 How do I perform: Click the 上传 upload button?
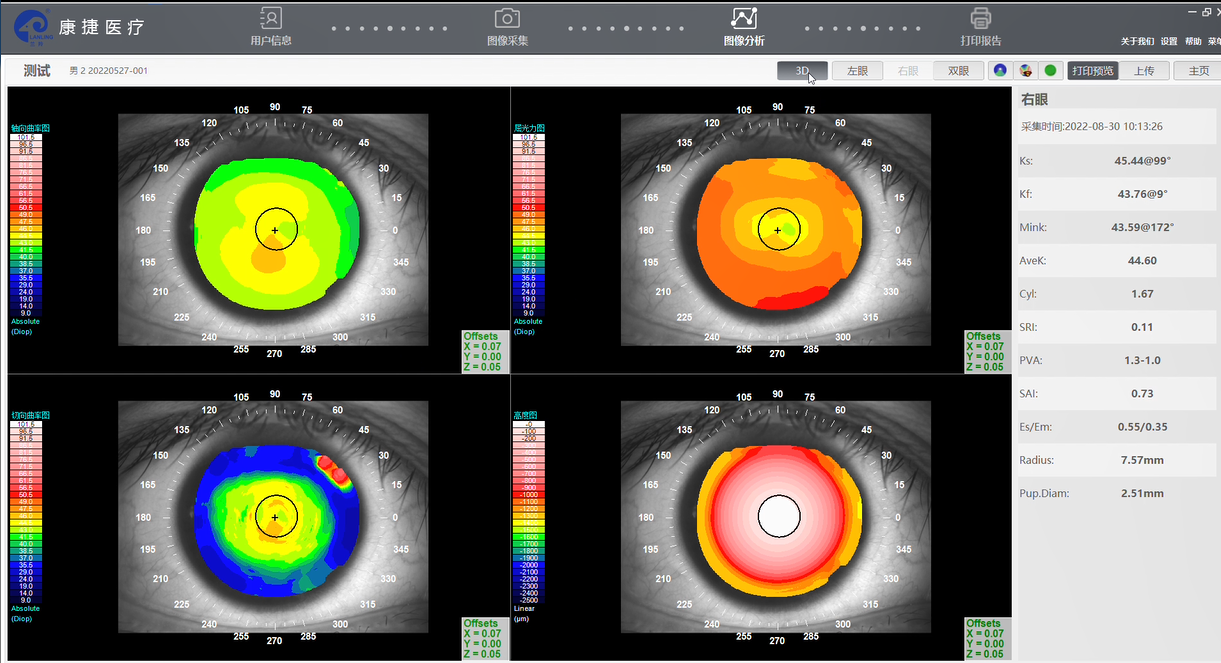click(1144, 71)
